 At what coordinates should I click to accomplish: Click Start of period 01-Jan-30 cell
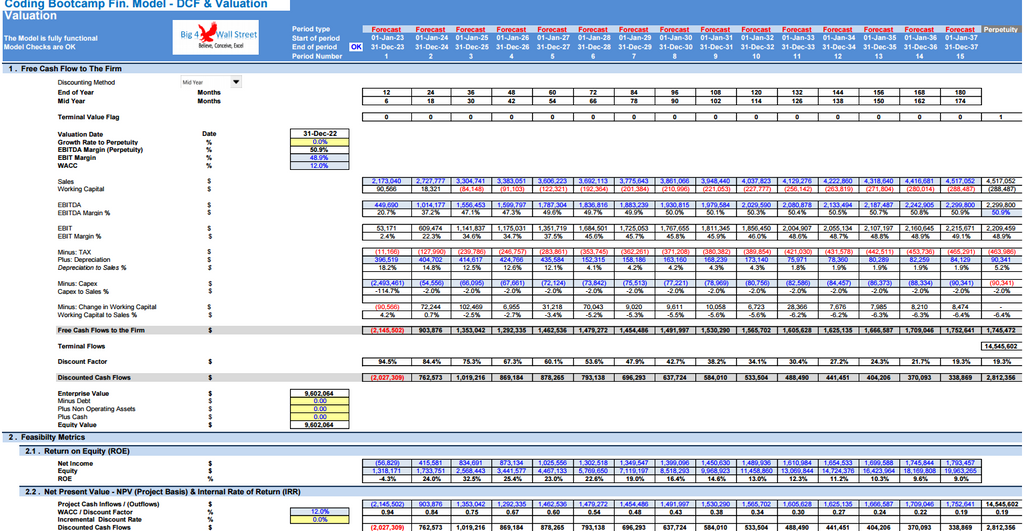675,38
